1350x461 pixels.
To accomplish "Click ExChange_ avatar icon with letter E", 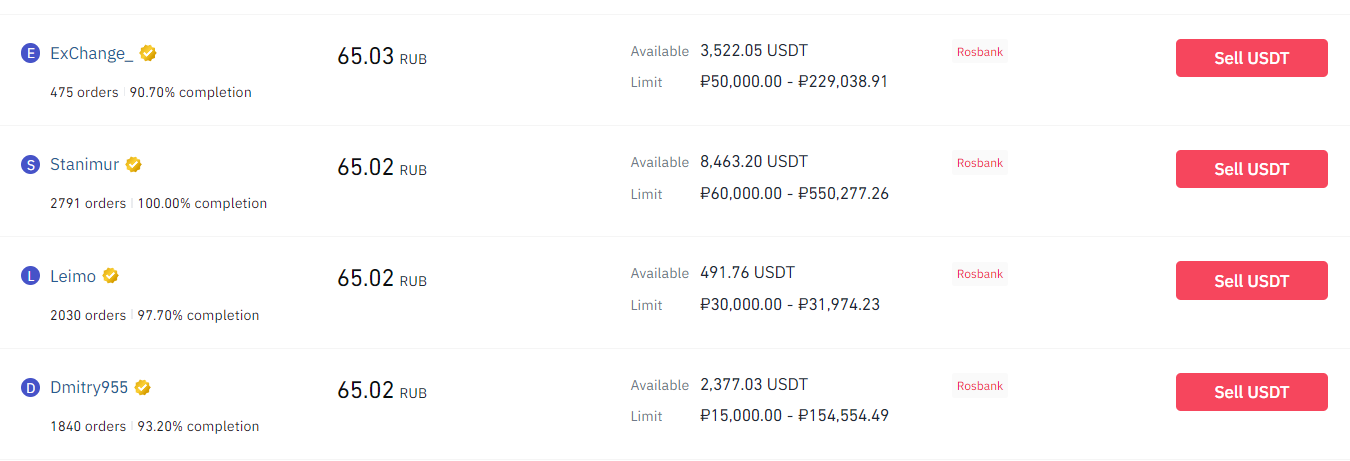I will (30, 54).
